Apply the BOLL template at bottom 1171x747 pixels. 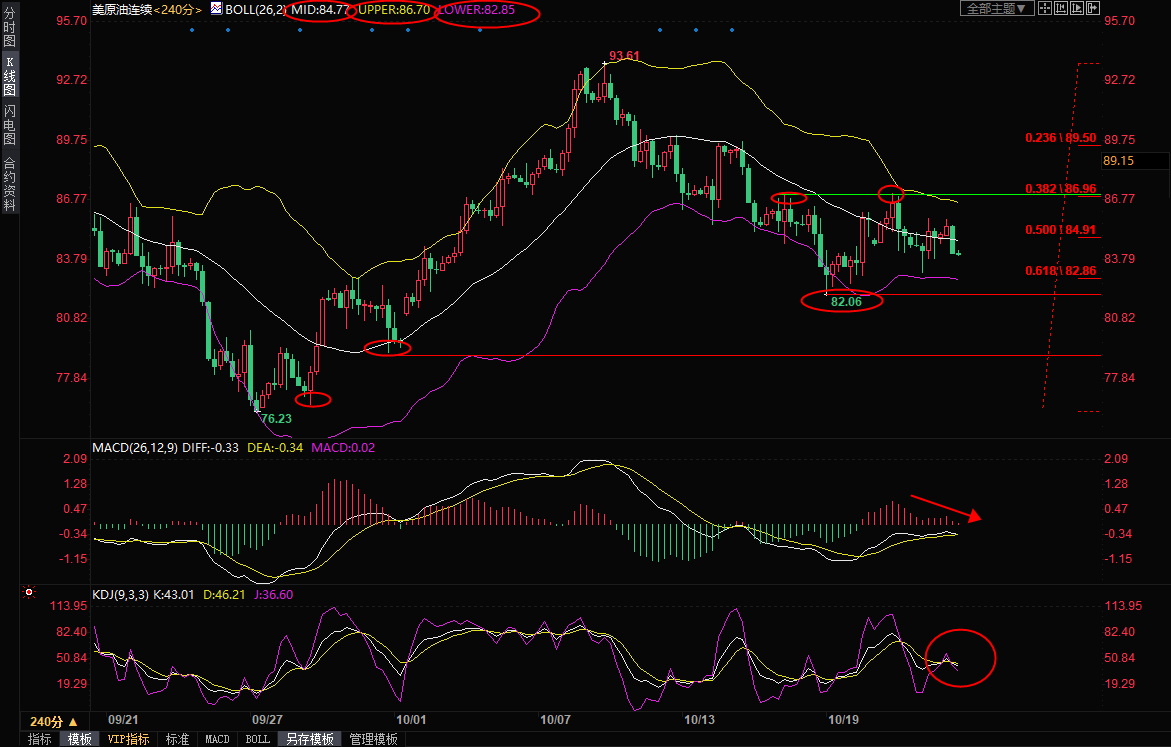coord(257,739)
